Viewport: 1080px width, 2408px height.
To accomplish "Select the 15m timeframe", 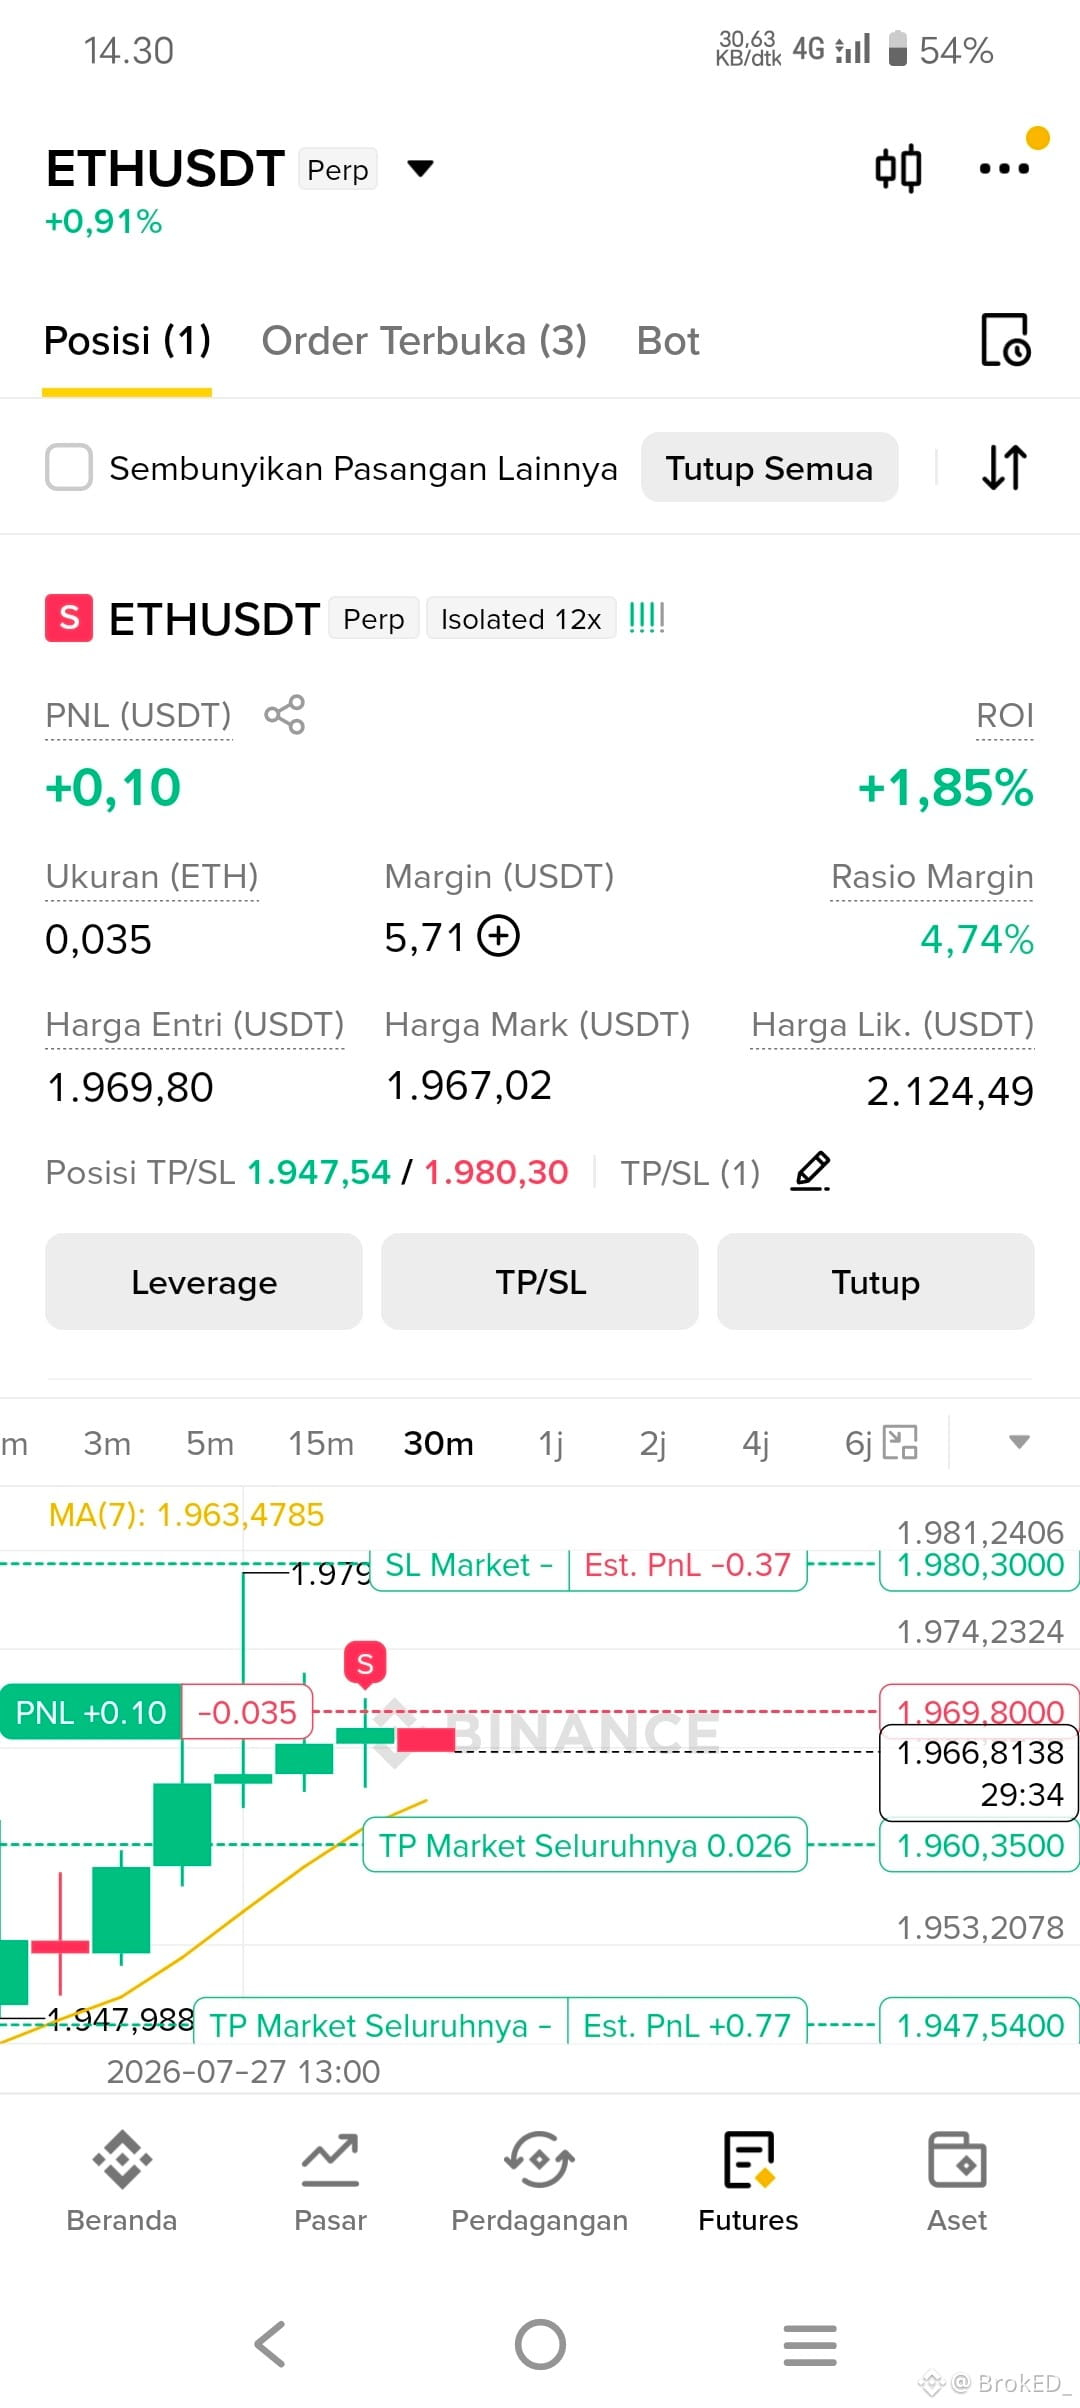I will [321, 1443].
